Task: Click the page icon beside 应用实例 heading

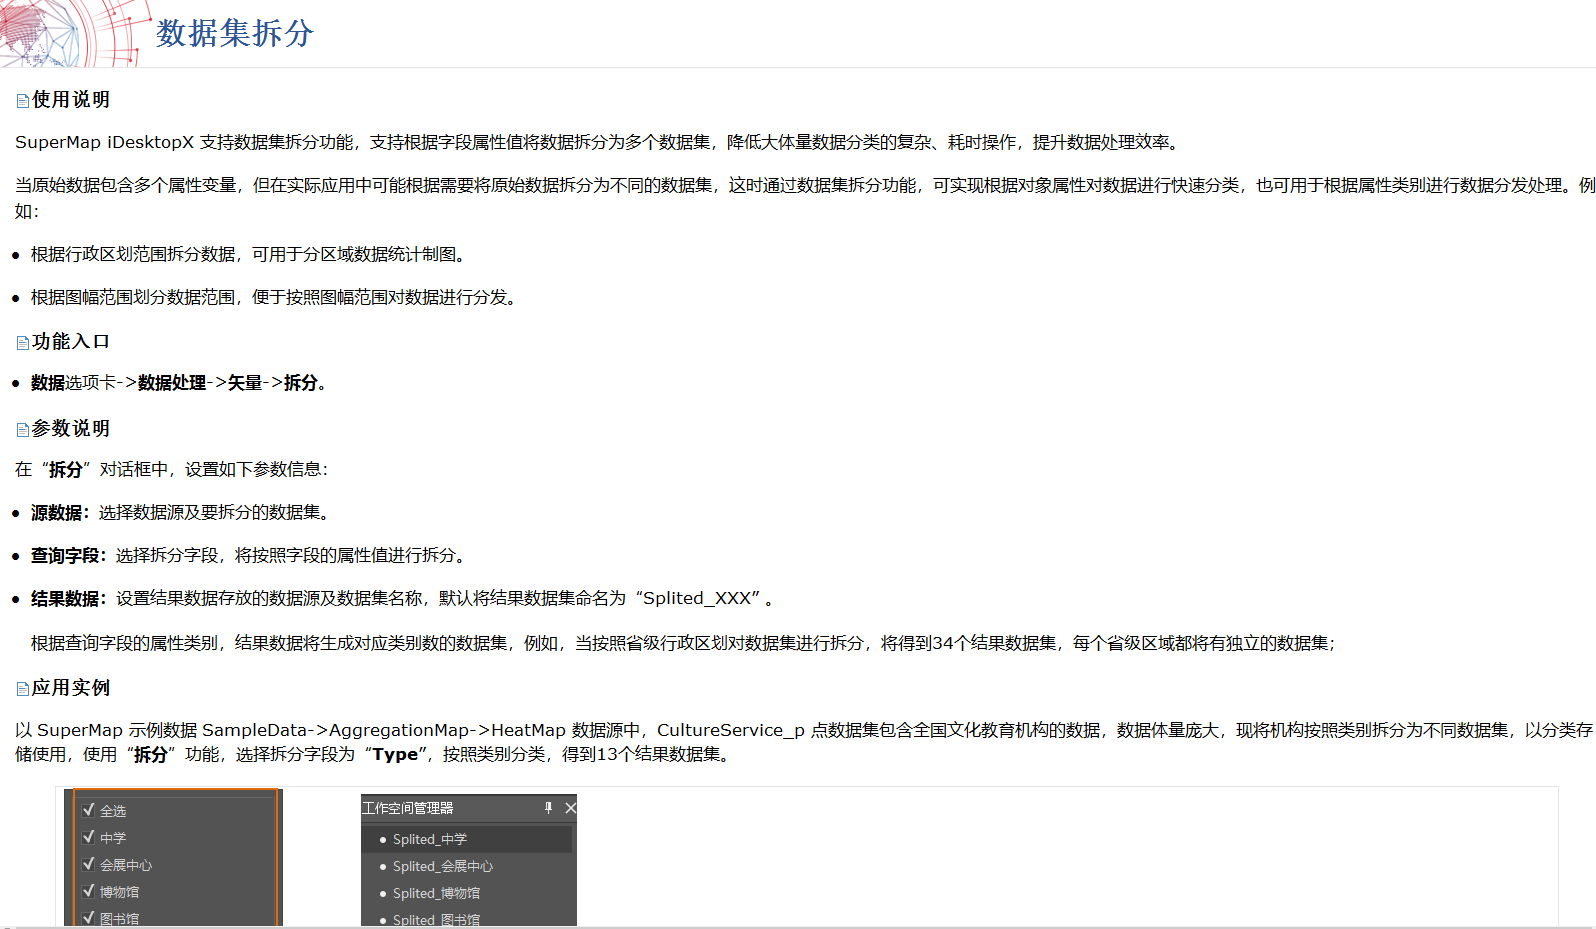Action: point(23,689)
